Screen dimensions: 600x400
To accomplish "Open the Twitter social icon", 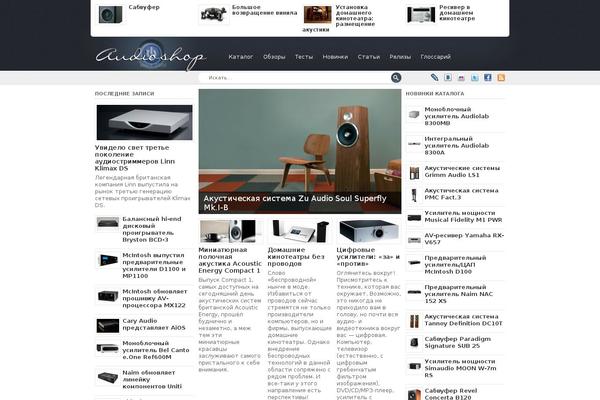I will [474, 78].
